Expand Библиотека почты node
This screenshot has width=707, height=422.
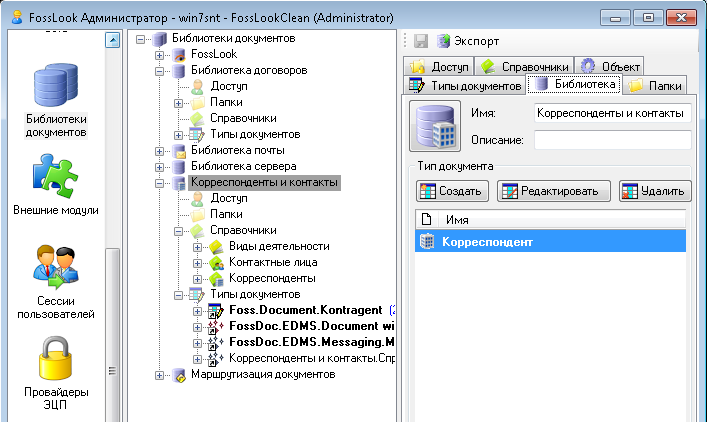point(160,151)
